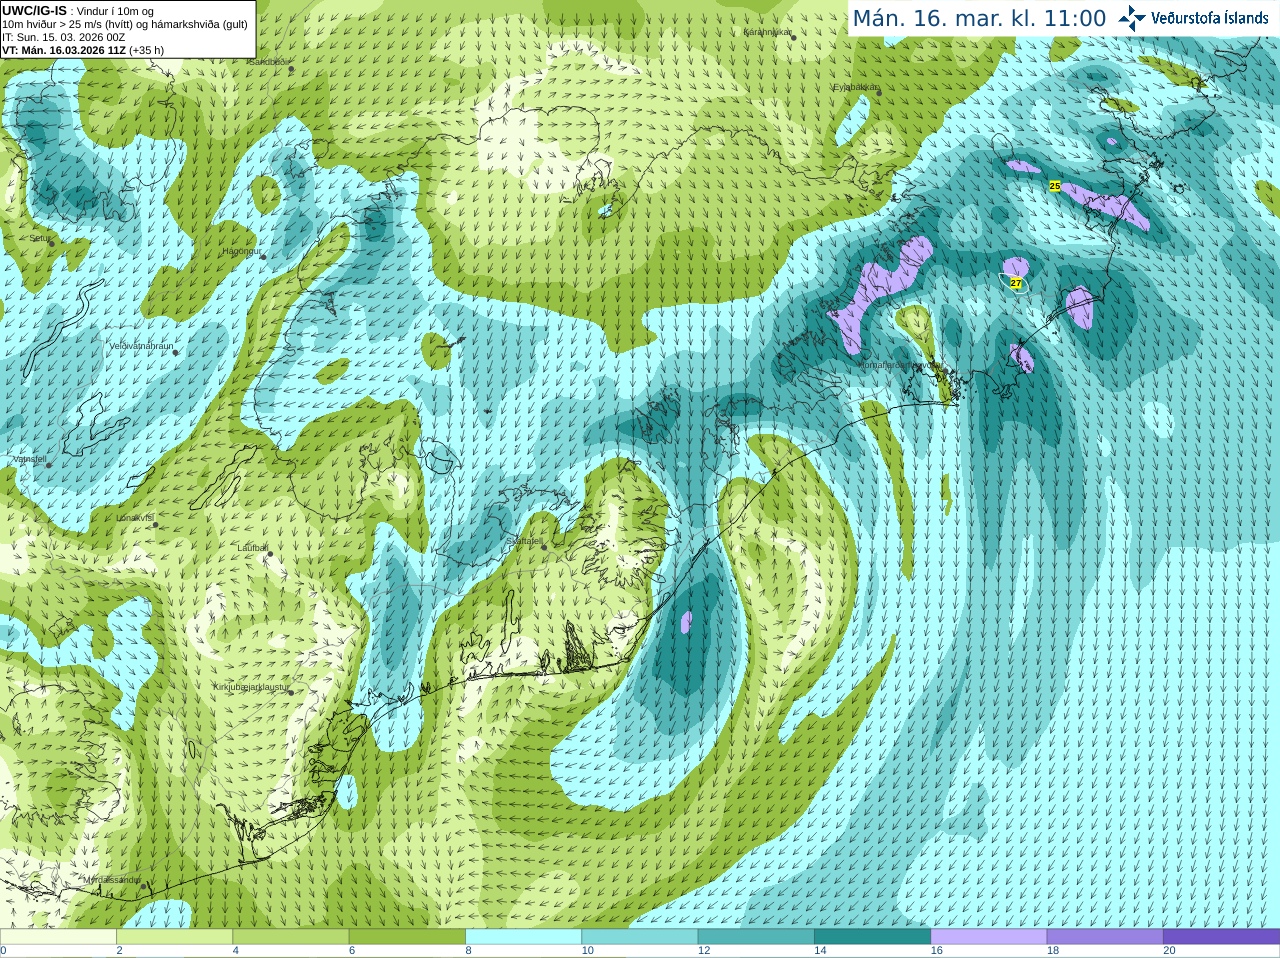Select the Kárahnjúkar station label
The image size is (1280, 958).
(x=767, y=32)
